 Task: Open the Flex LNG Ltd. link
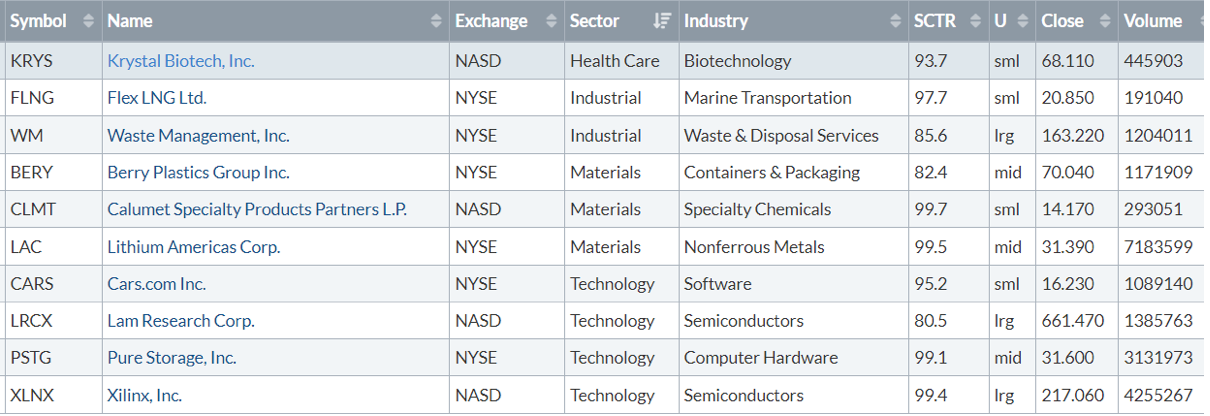[157, 98]
